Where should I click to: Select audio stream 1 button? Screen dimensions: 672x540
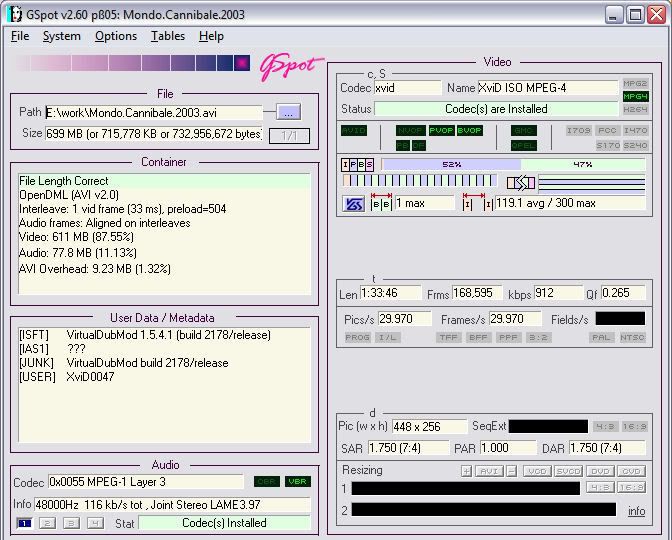[24, 524]
